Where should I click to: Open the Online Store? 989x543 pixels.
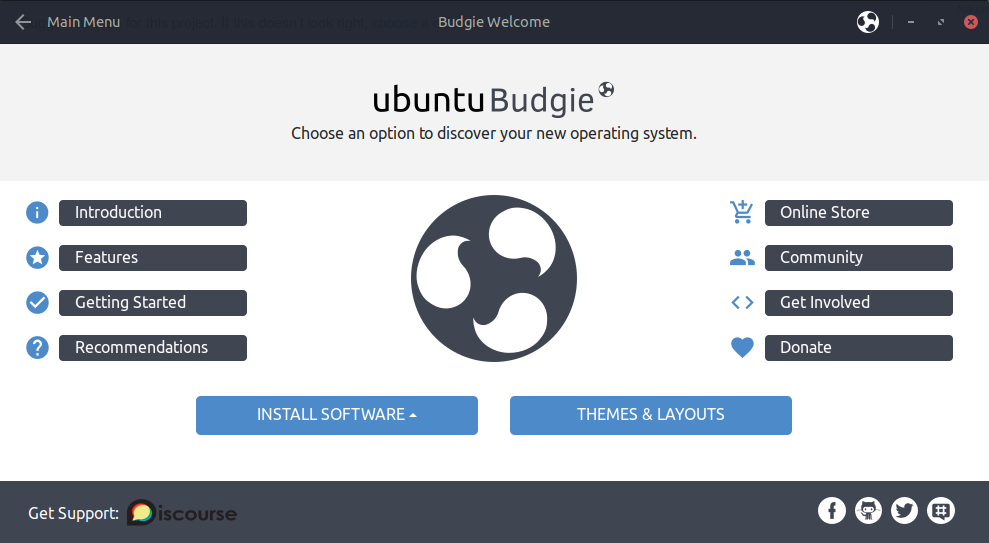(858, 213)
